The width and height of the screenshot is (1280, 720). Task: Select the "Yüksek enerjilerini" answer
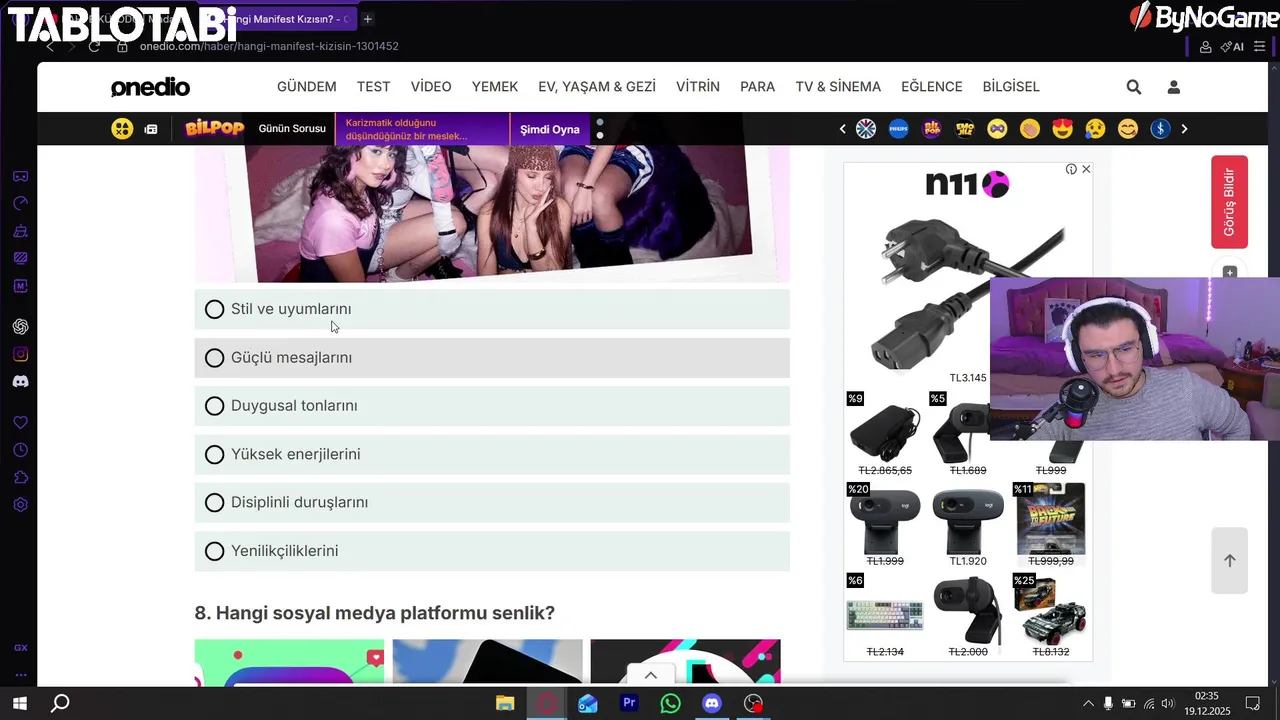click(x=492, y=454)
